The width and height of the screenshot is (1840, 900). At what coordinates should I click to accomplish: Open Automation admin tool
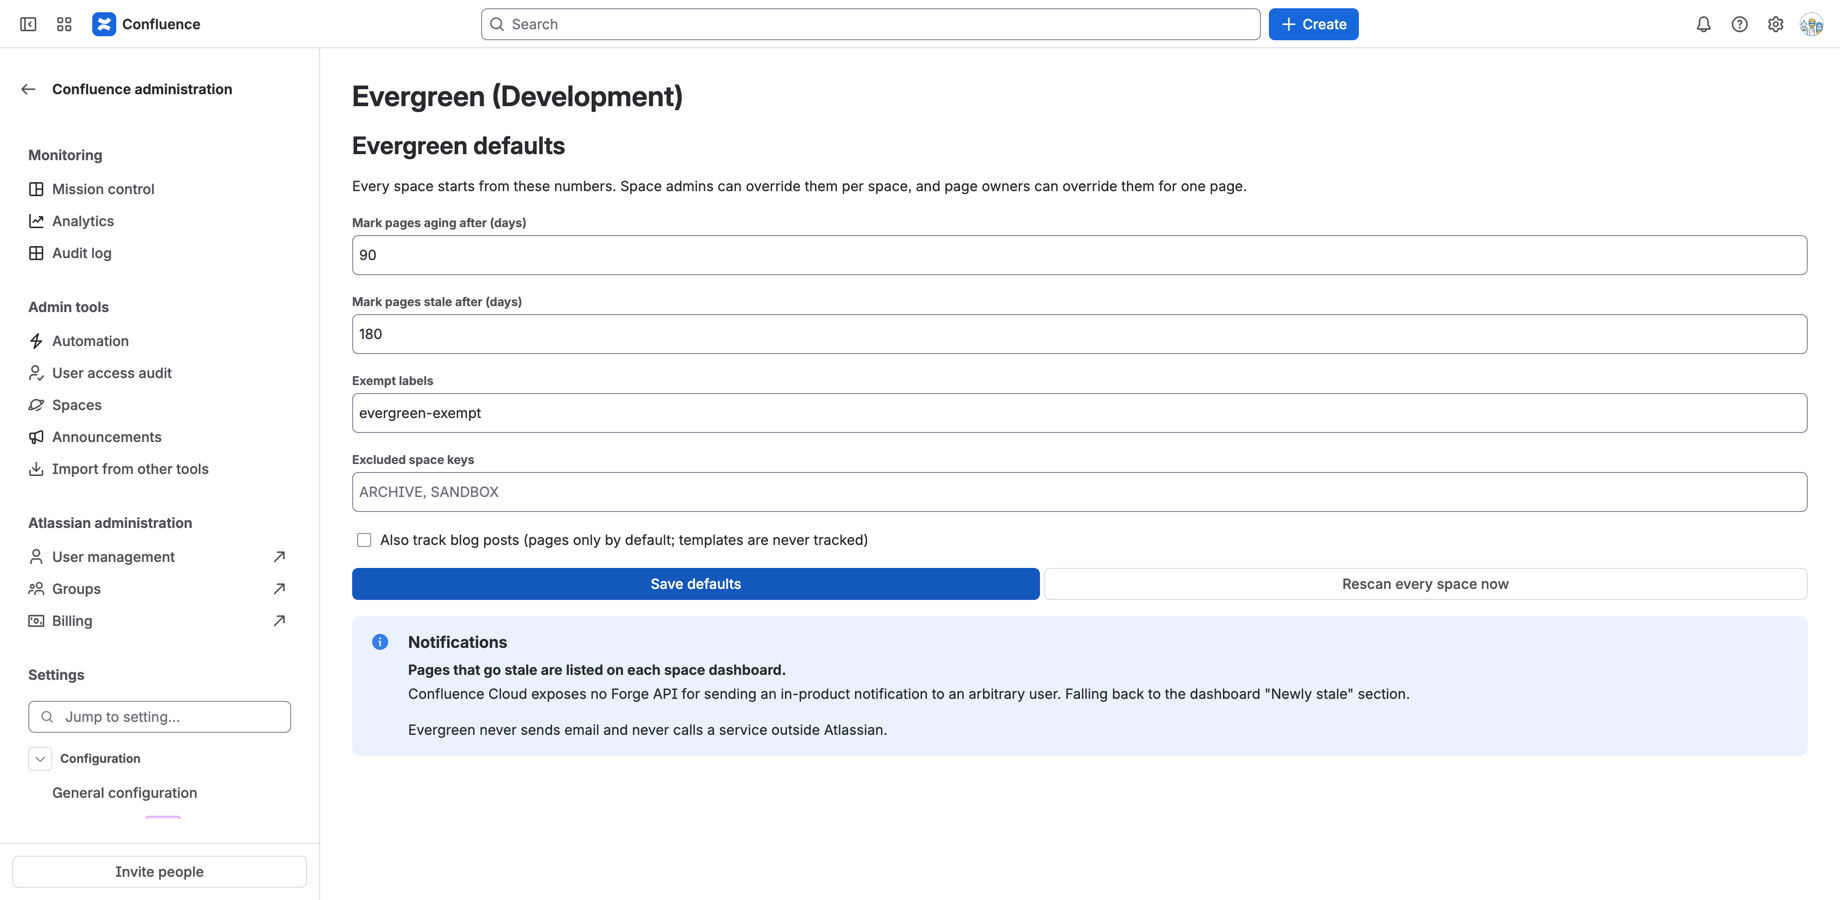[90, 341]
